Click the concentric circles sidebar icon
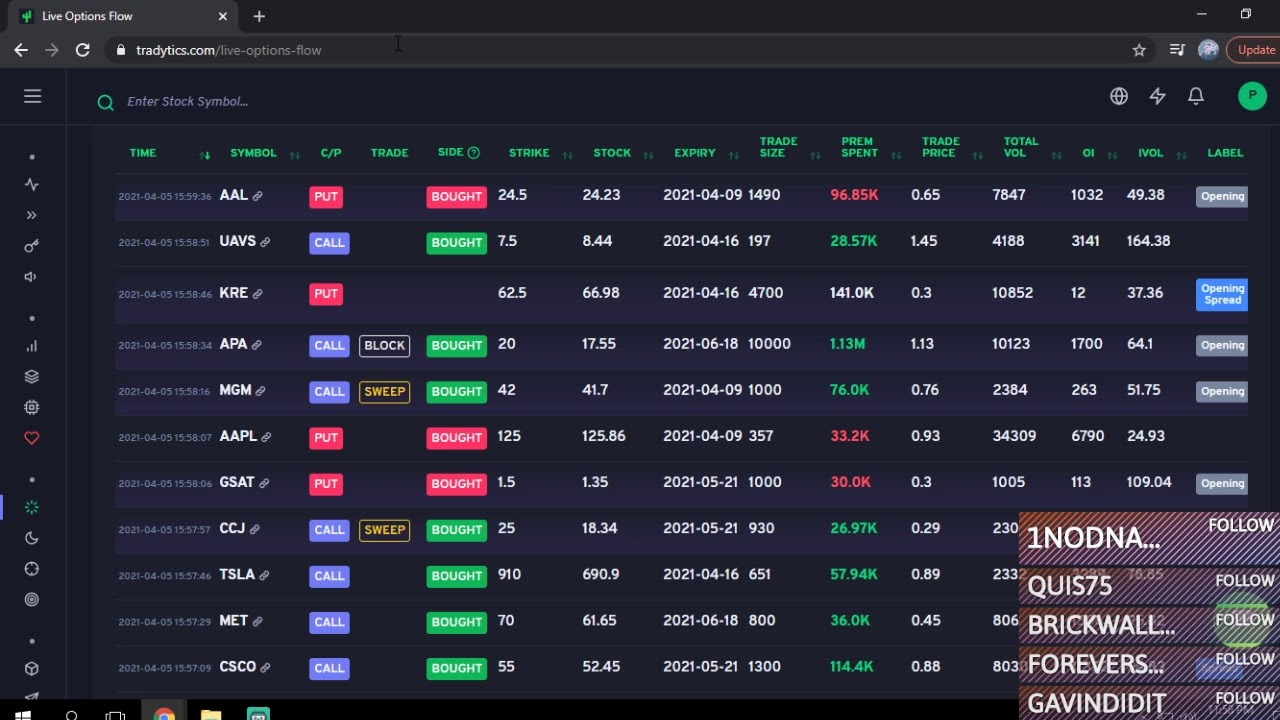 32,600
